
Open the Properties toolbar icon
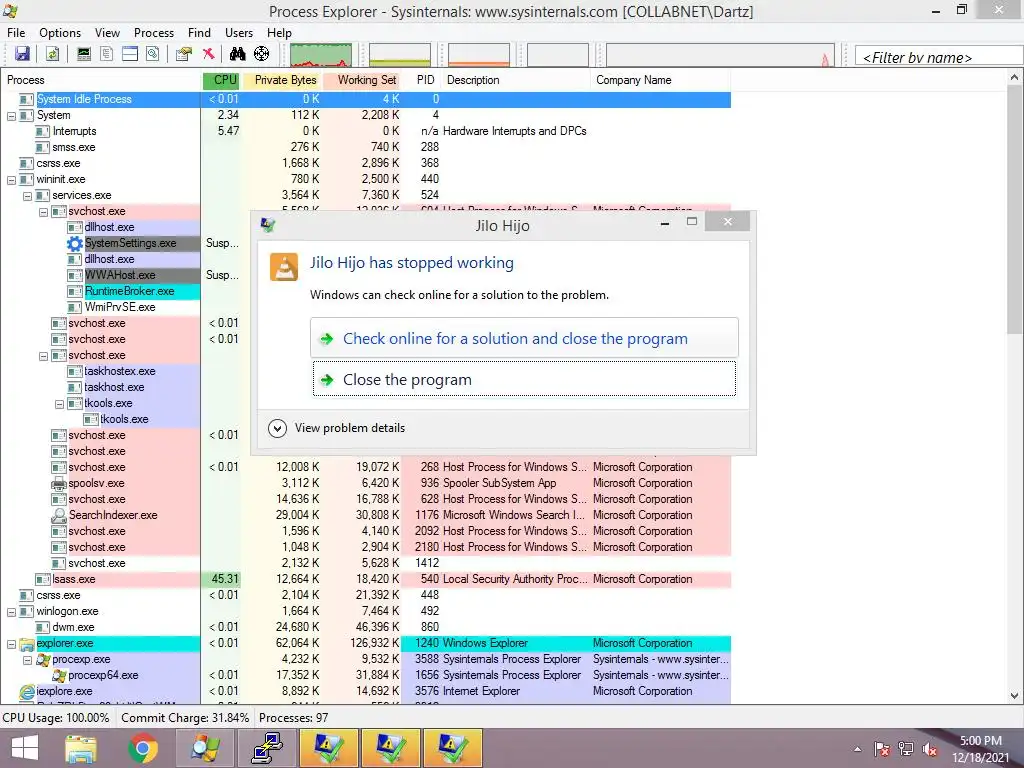pos(184,54)
